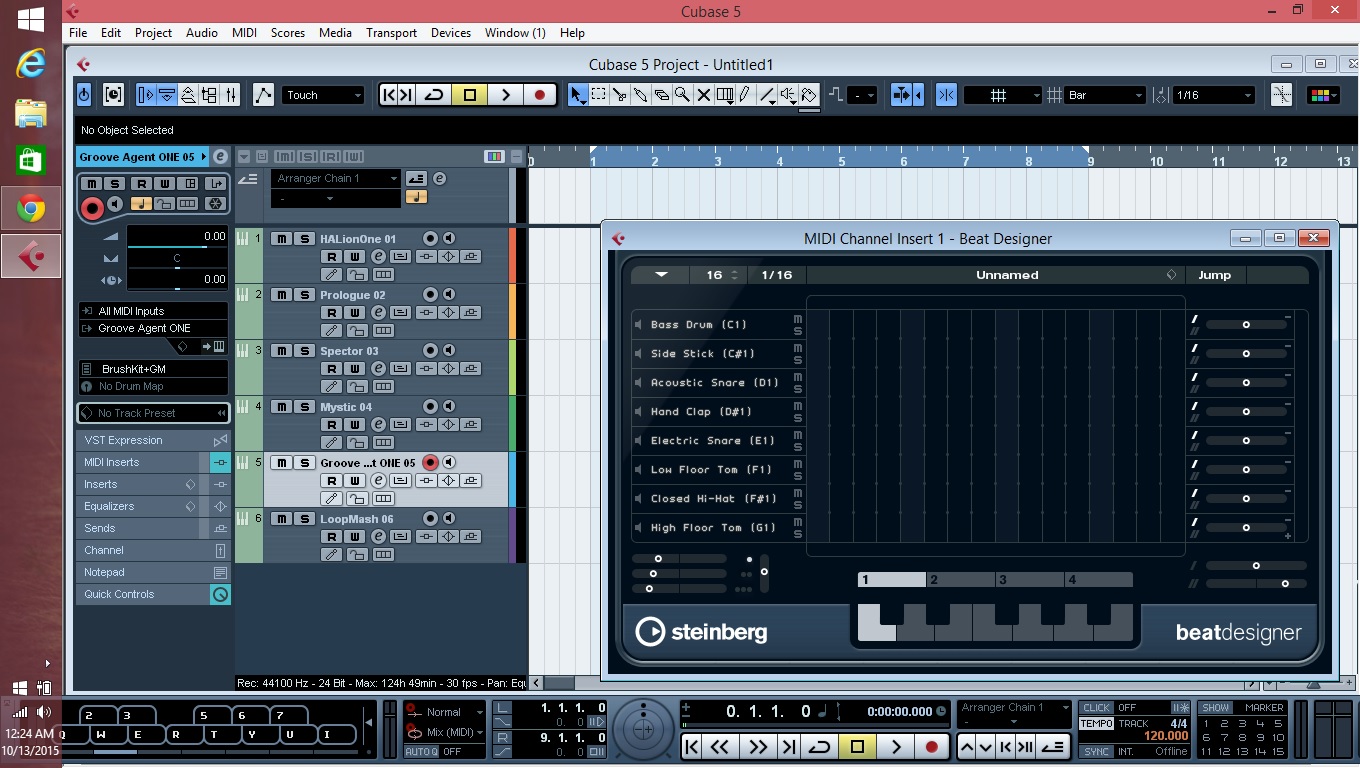Image resolution: width=1360 pixels, height=768 pixels.
Task: Select the Erase tool
Action: [x=661, y=95]
